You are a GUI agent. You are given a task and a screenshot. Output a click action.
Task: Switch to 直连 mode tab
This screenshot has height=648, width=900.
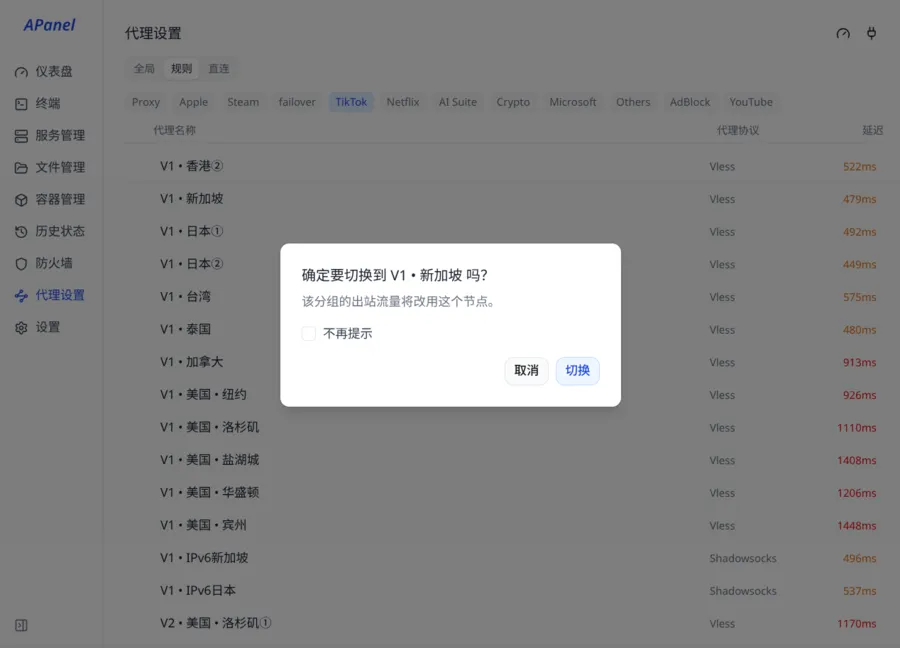(219, 68)
